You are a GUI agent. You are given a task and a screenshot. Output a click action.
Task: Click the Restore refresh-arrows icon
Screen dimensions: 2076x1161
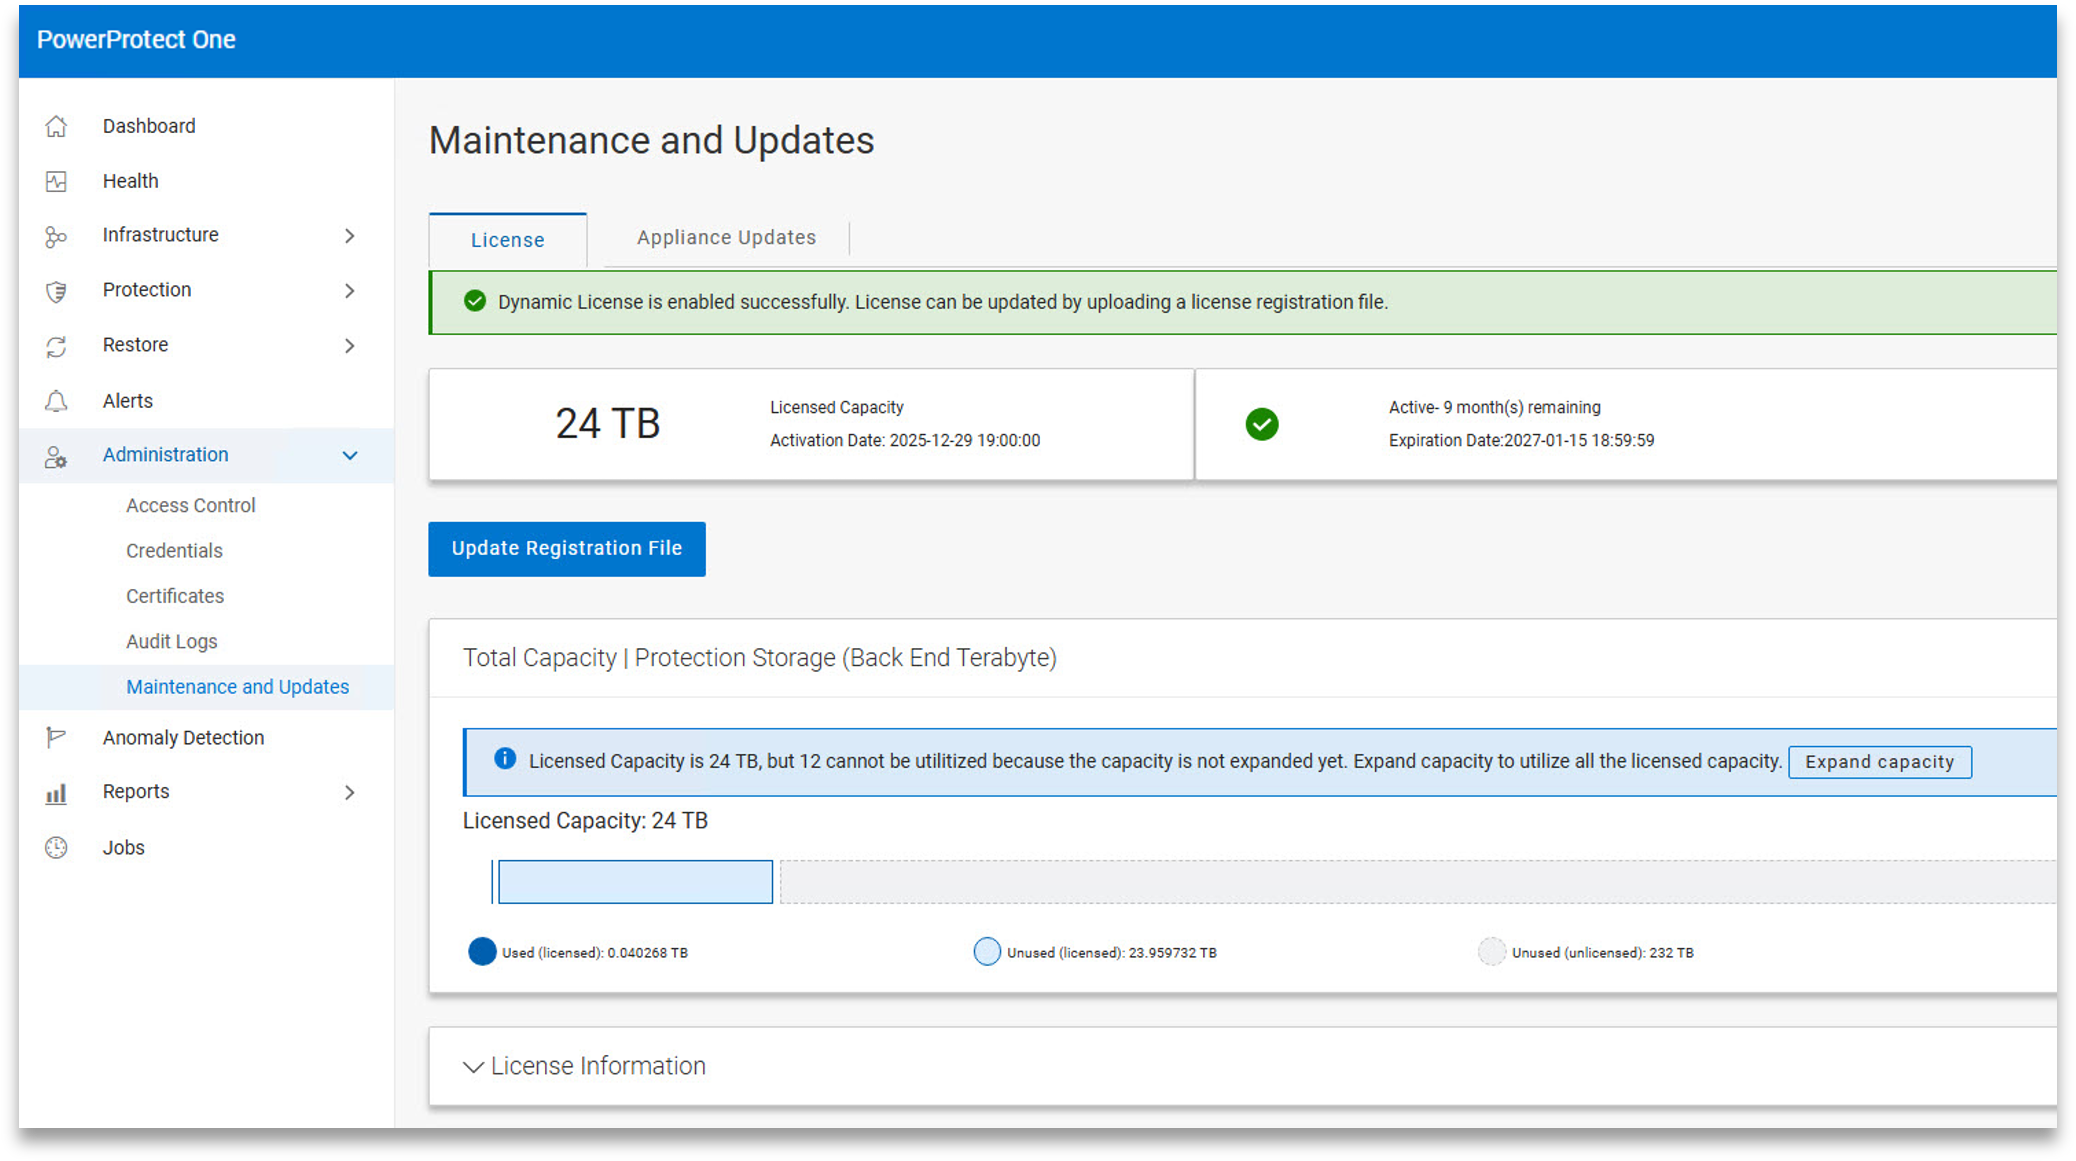pos(56,346)
